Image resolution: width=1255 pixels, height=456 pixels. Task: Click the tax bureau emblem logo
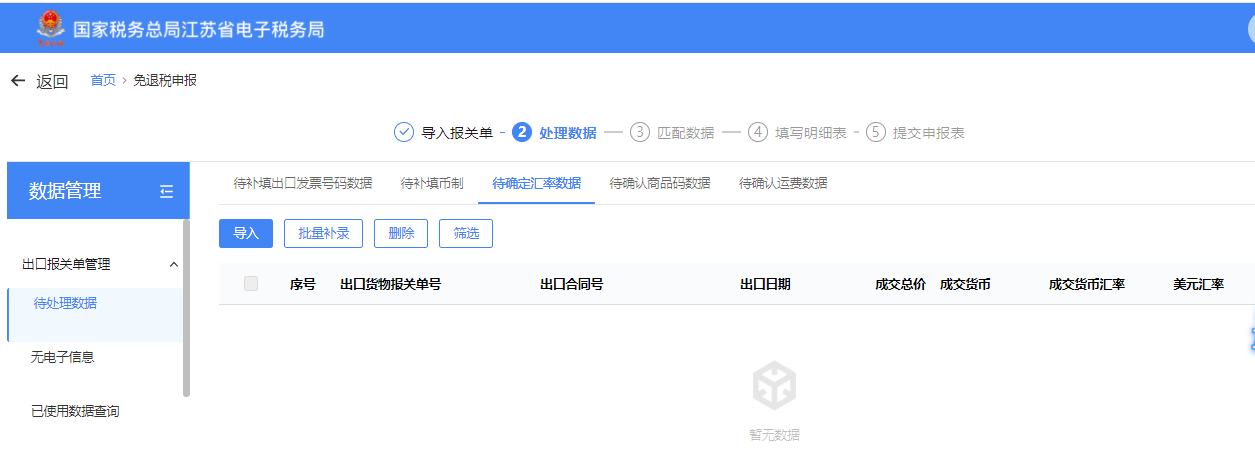[x=50, y=28]
